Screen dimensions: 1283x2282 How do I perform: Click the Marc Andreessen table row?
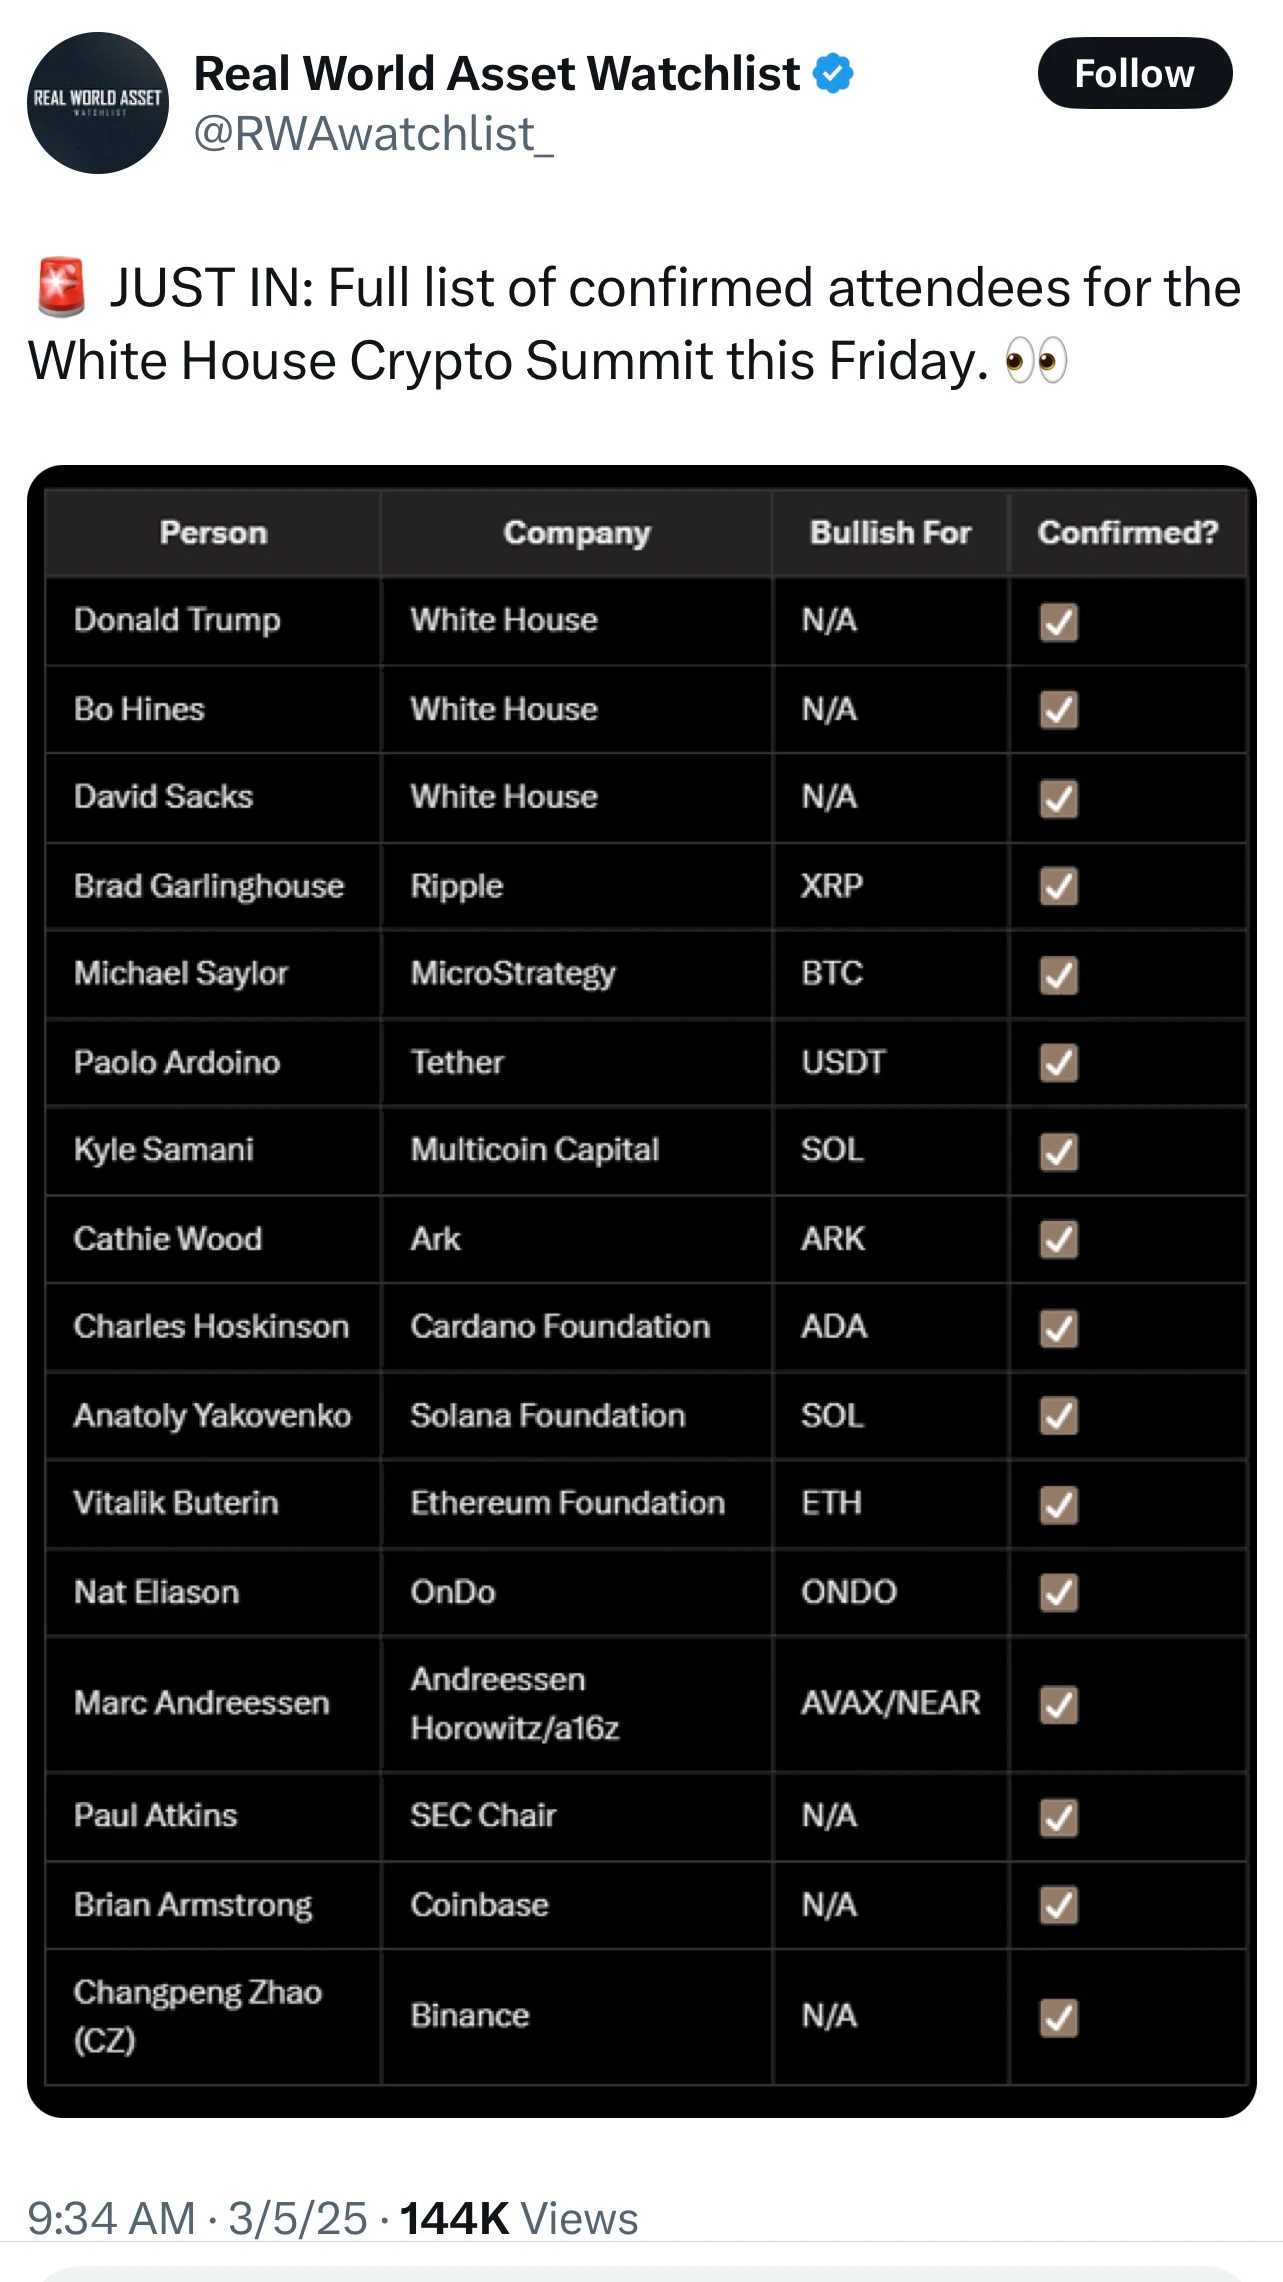coord(646,1704)
